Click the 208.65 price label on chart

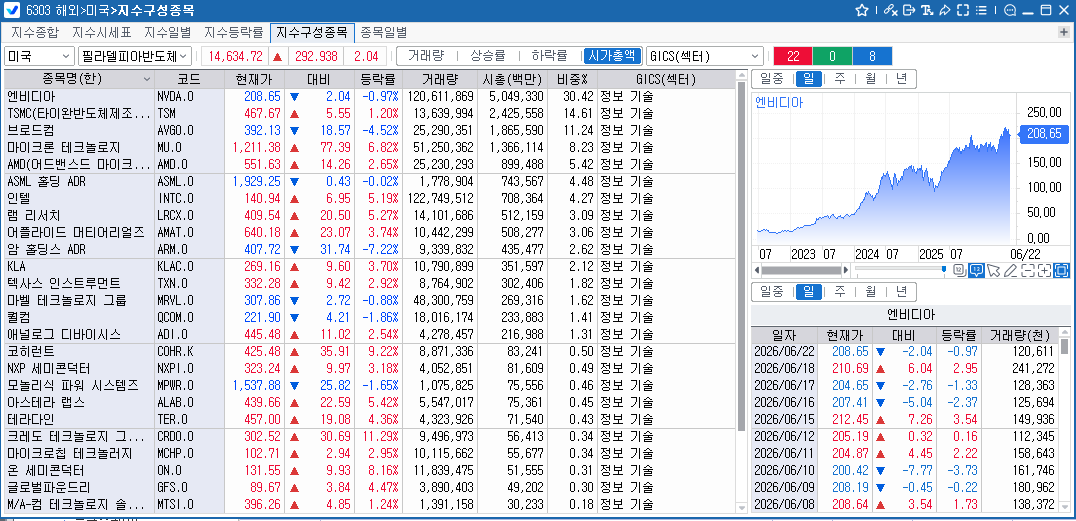point(1044,133)
